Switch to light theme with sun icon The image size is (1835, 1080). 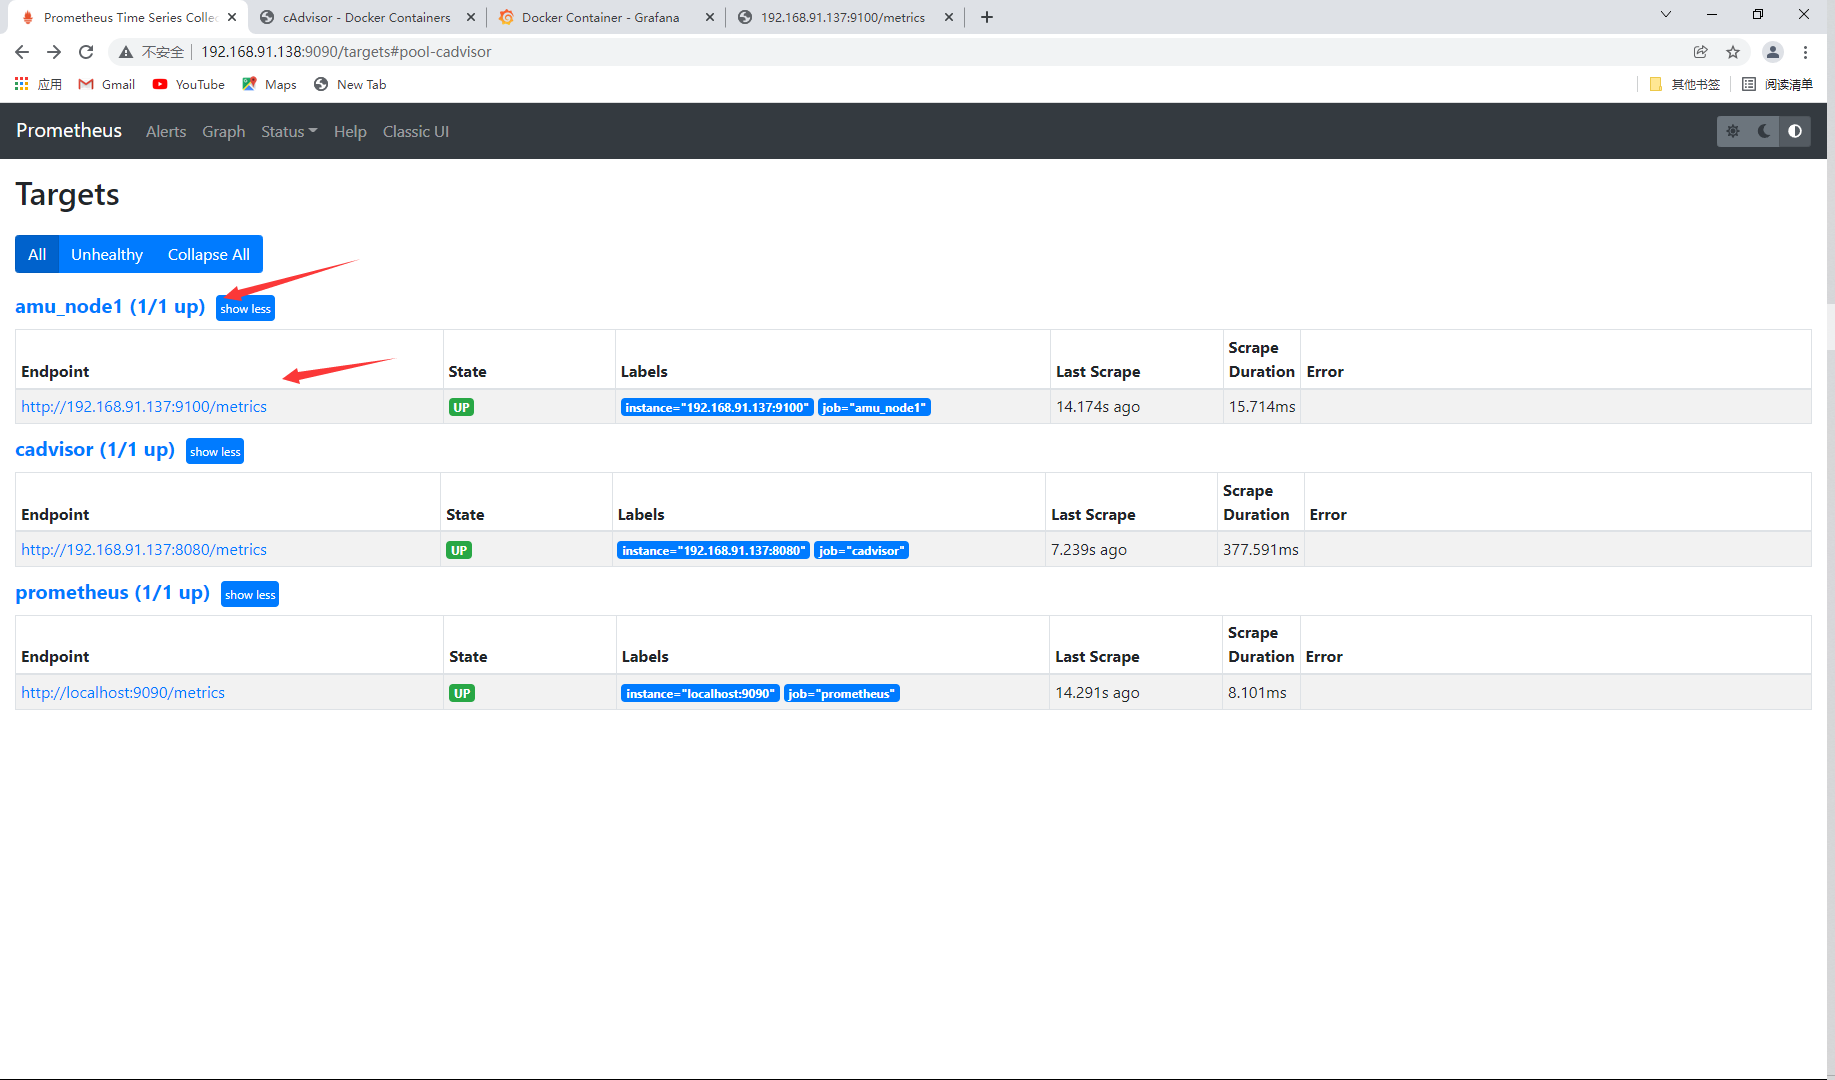(x=1733, y=131)
